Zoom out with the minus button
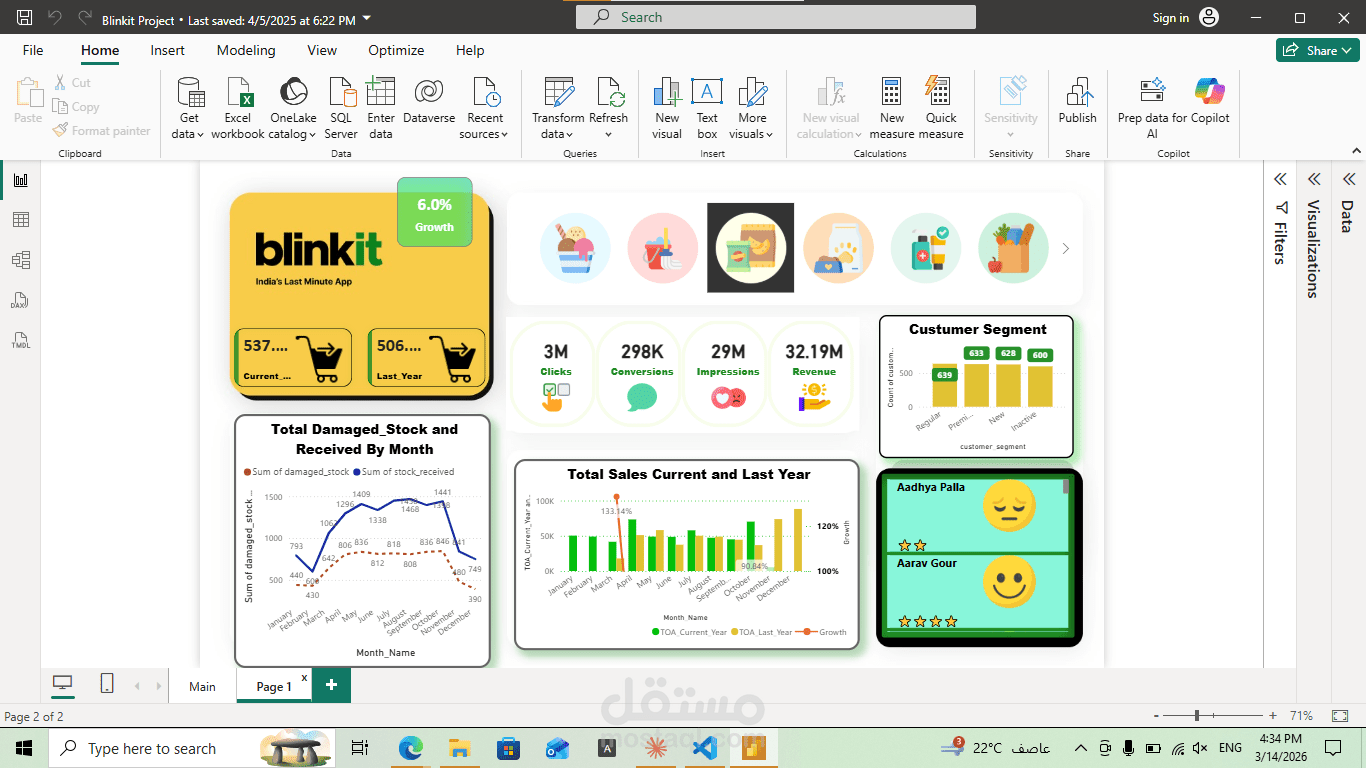This screenshot has width=1366, height=768. coord(1157,716)
